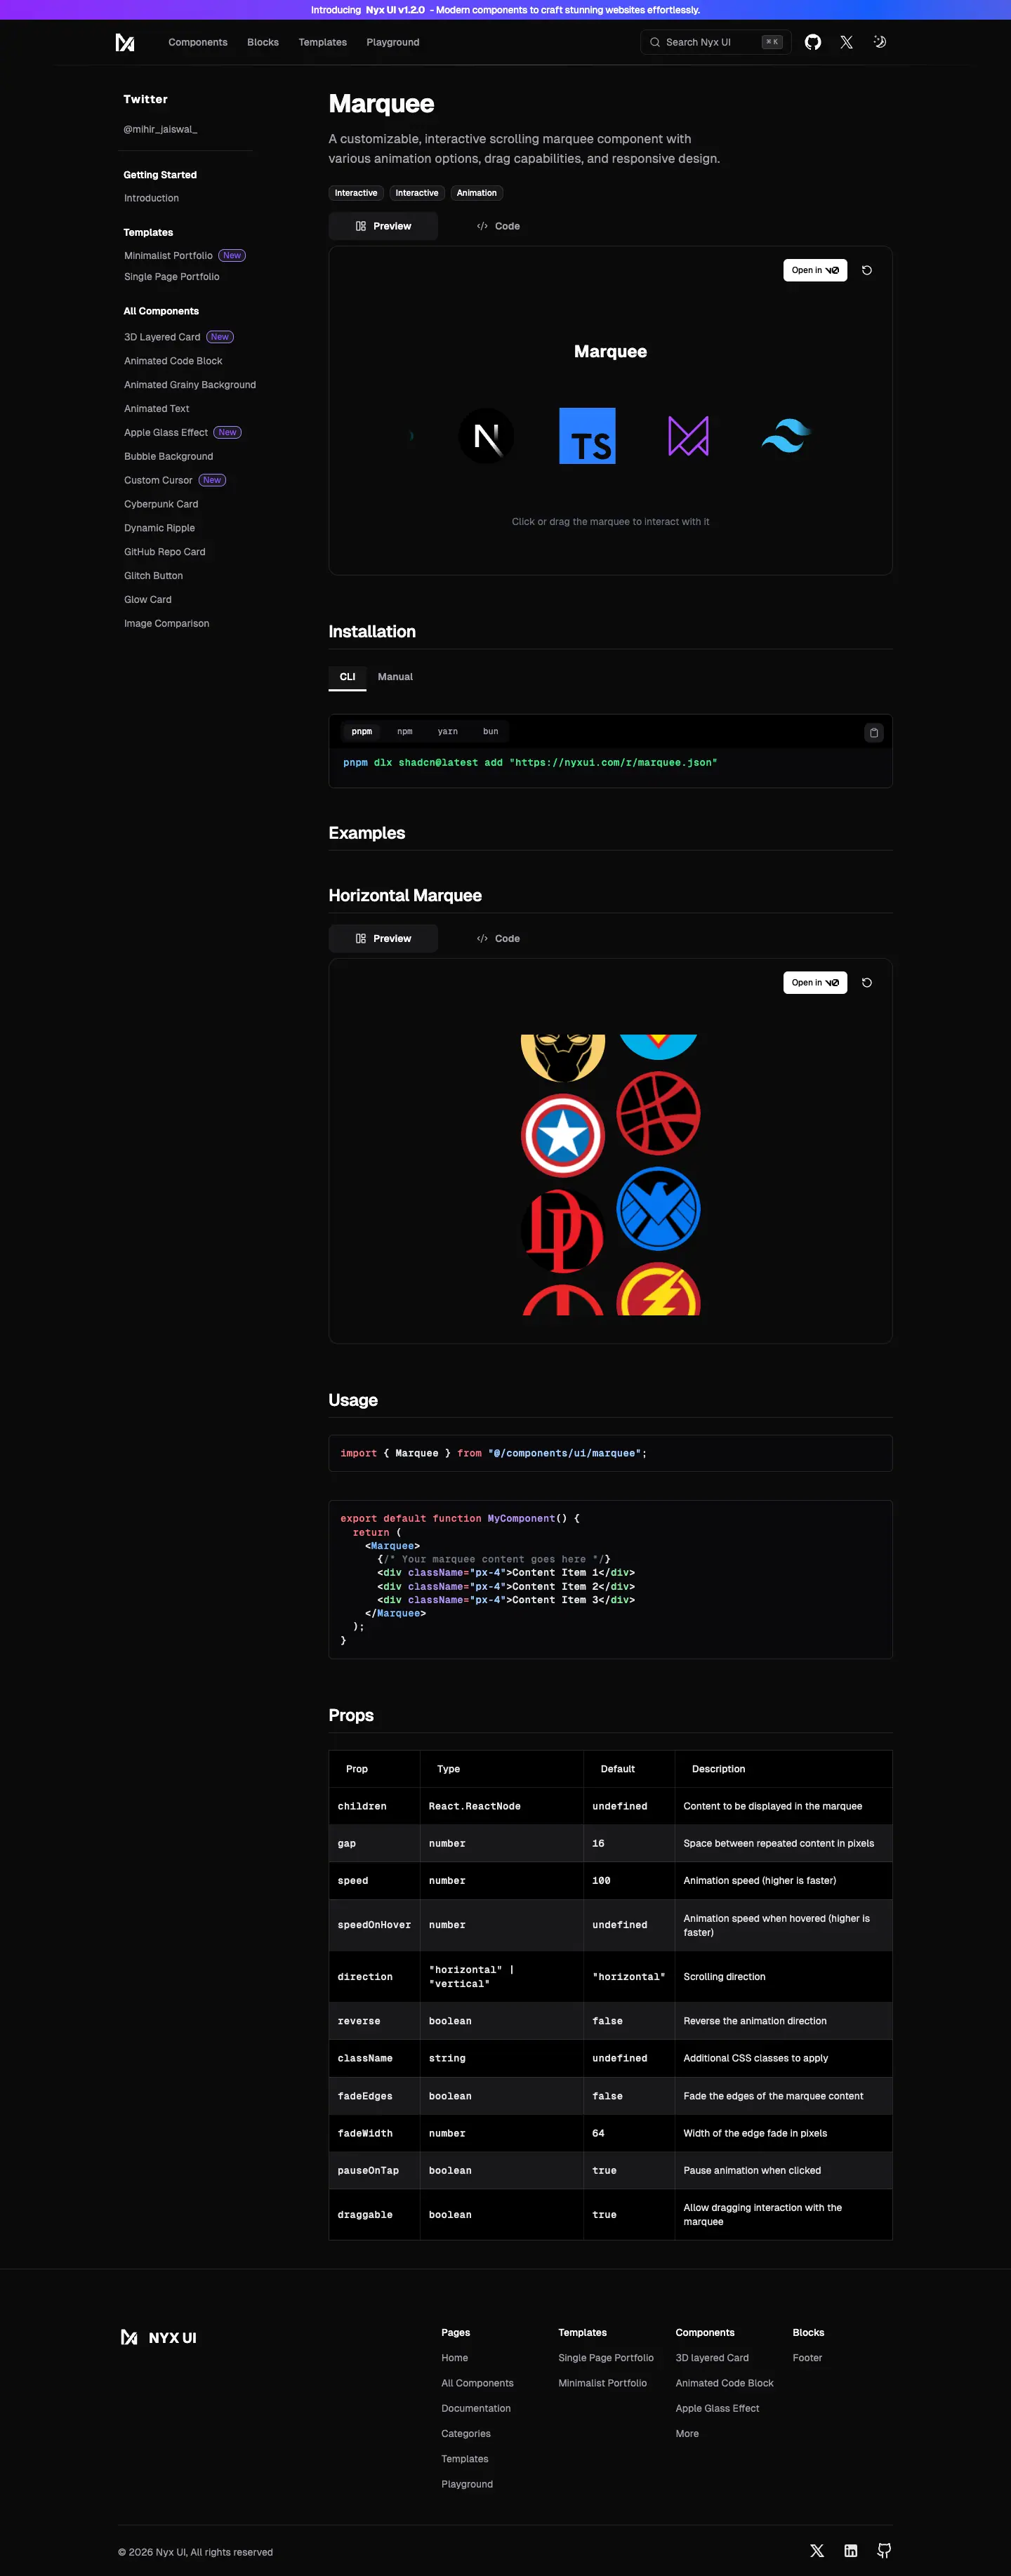Click the Next.js logo in marquee
Screen dimensions: 1011x2576
coord(487,436)
